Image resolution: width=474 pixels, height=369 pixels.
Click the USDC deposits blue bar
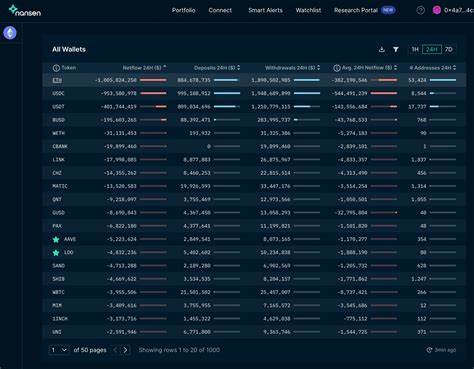pyautogui.click(x=227, y=93)
